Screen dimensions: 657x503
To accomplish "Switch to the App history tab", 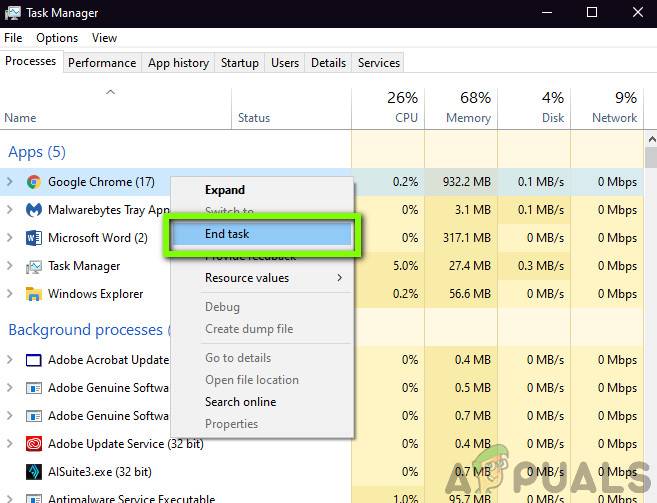I will click(178, 63).
